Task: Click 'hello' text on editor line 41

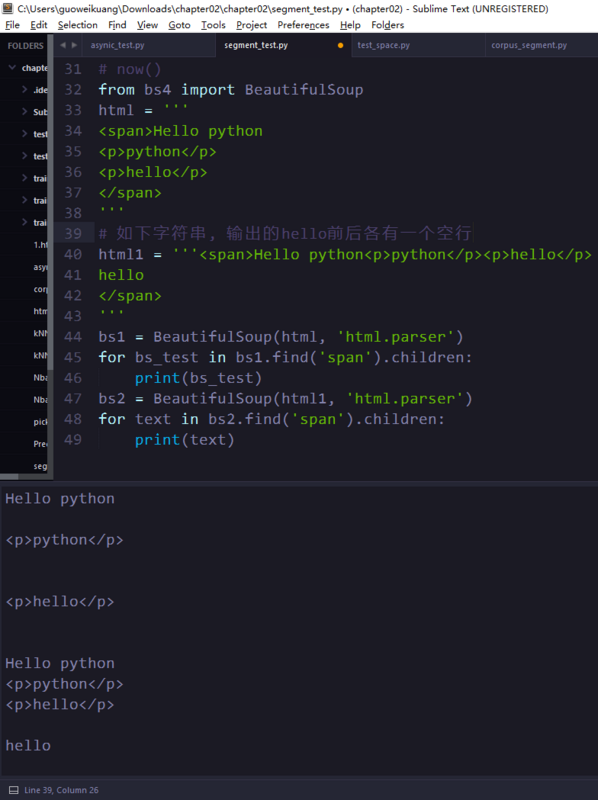Action: (121, 275)
